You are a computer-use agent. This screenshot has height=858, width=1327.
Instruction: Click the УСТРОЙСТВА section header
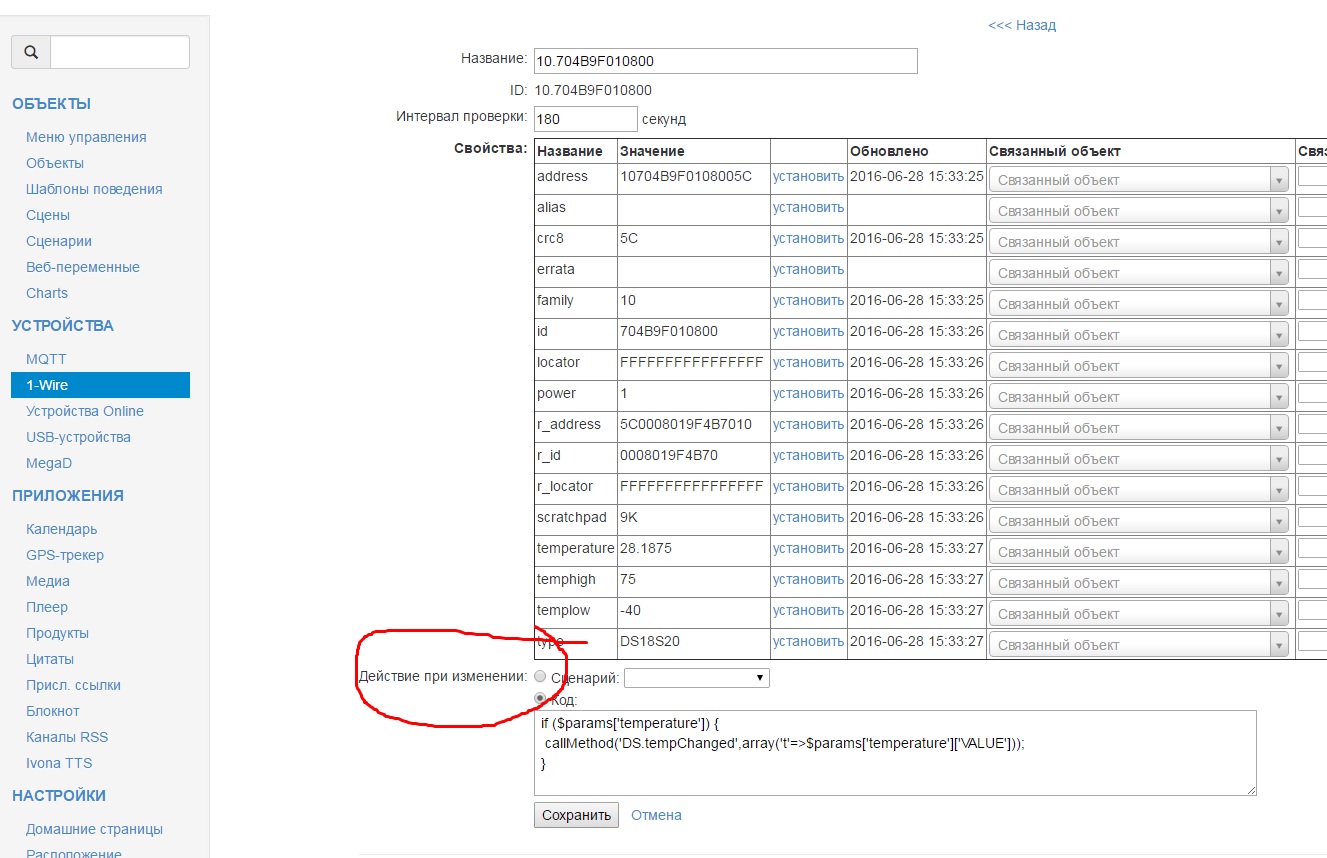coord(63,326)
